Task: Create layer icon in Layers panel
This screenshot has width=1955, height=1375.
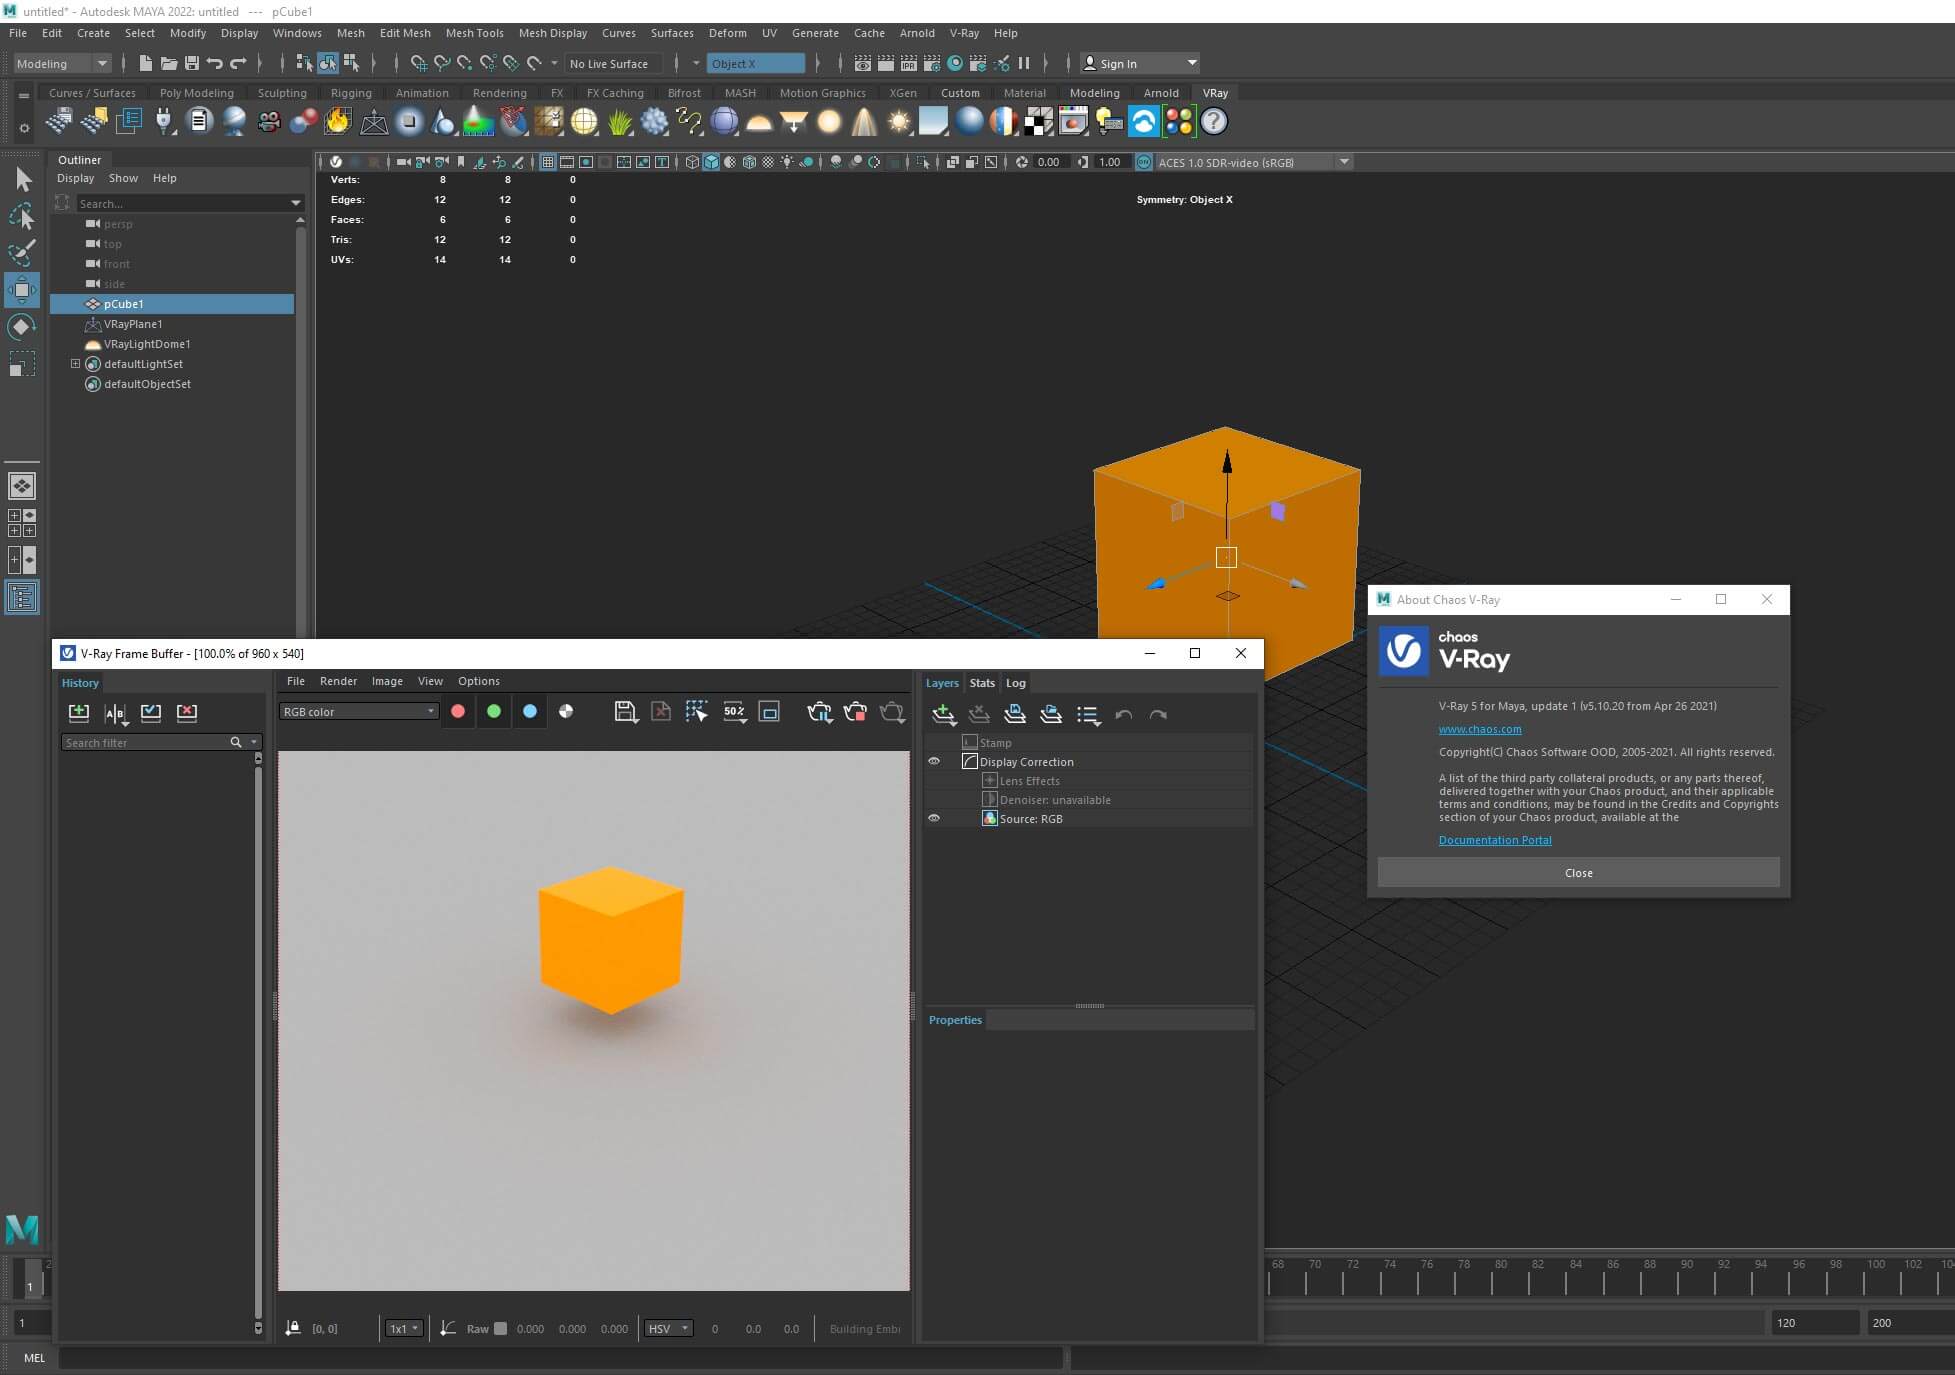Action: click(x=943, y=714)
